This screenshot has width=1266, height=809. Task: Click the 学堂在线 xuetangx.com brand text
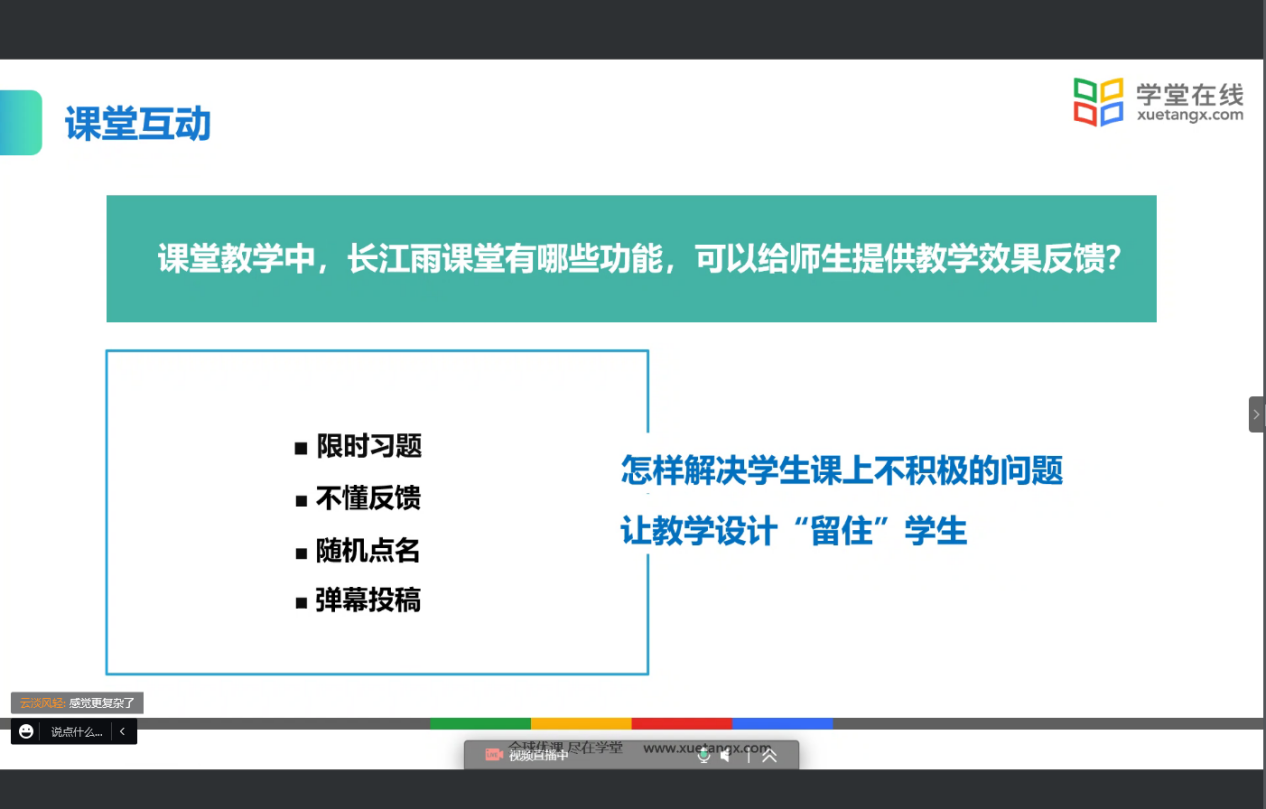pos(1189,102)
